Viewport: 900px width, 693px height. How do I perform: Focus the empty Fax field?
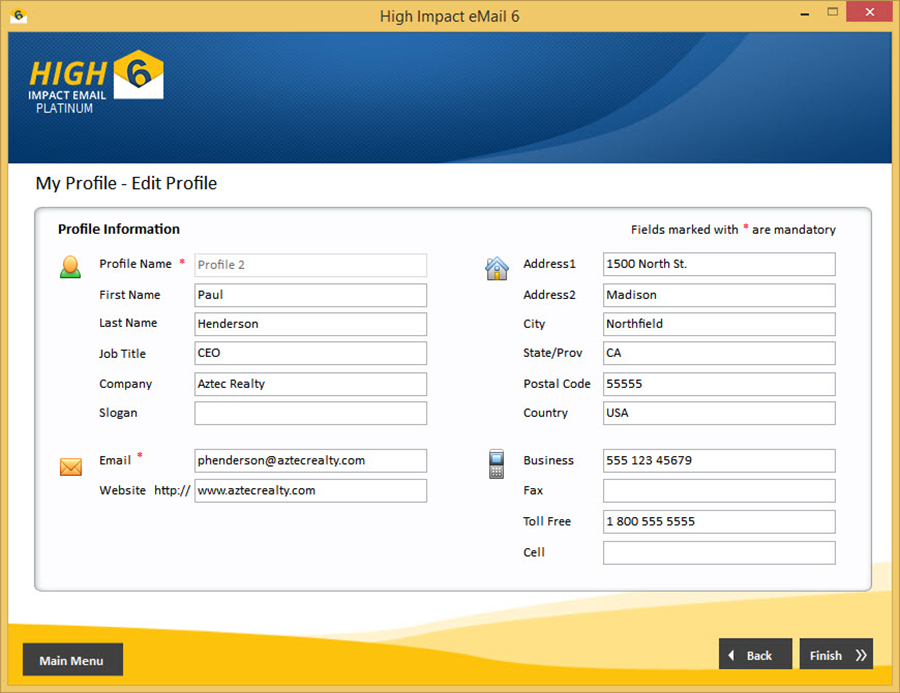pyautogui.click(x=719, y=491)
